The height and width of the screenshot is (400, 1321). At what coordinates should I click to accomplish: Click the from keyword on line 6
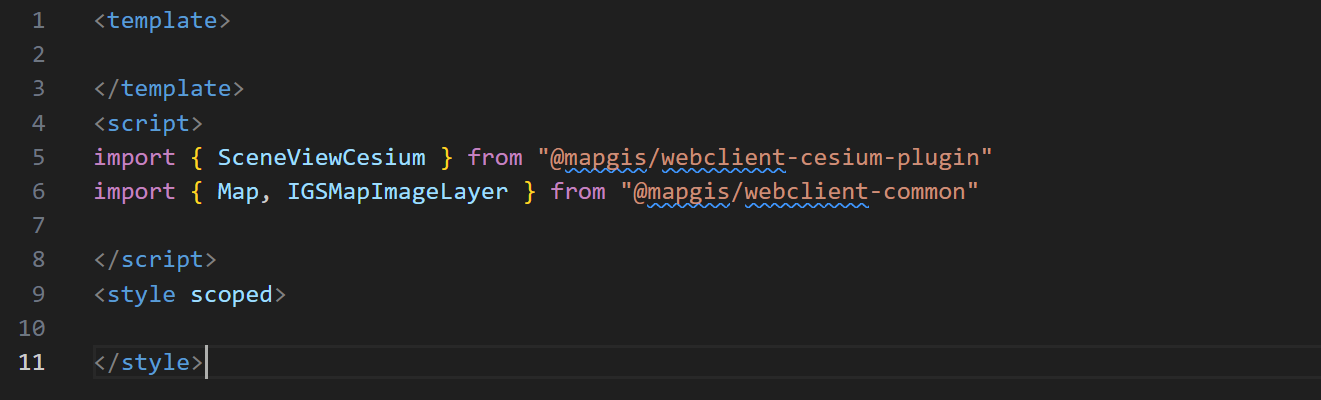578,191
